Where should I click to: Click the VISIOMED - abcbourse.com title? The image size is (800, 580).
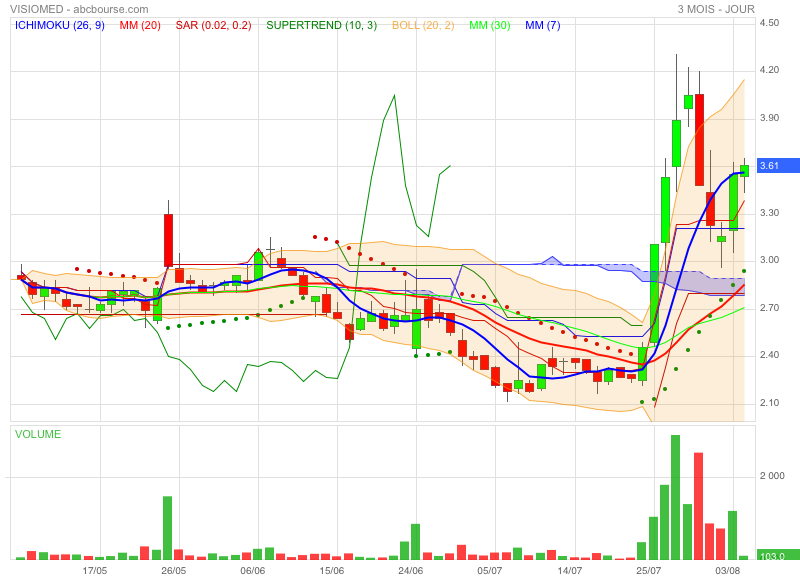79,9
